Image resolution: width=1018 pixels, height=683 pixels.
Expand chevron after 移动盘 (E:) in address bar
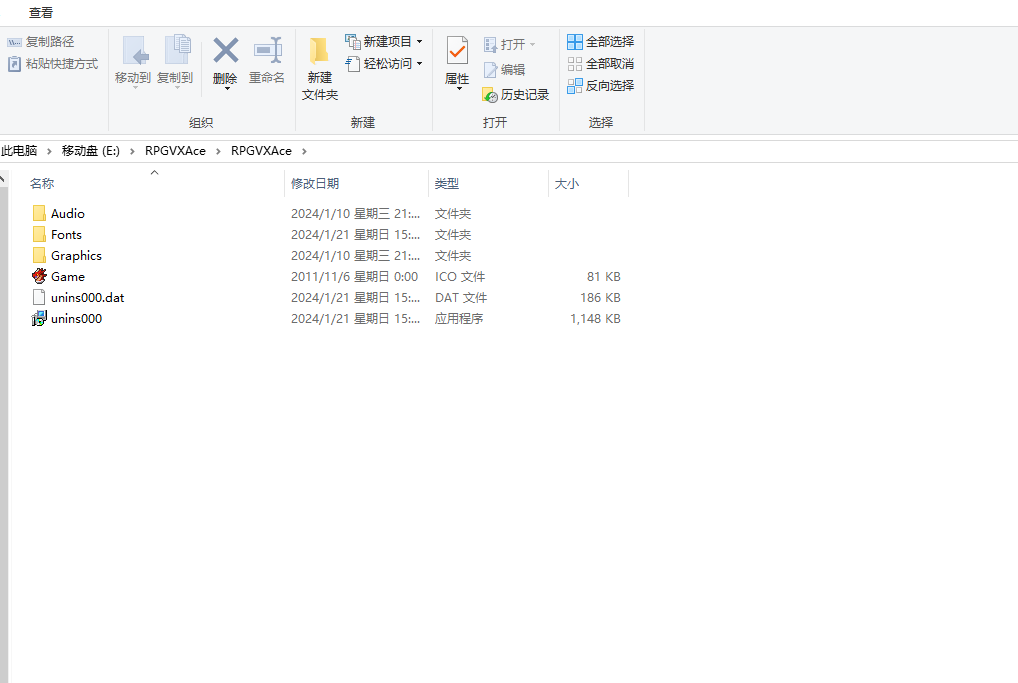[x=132, y=151]
